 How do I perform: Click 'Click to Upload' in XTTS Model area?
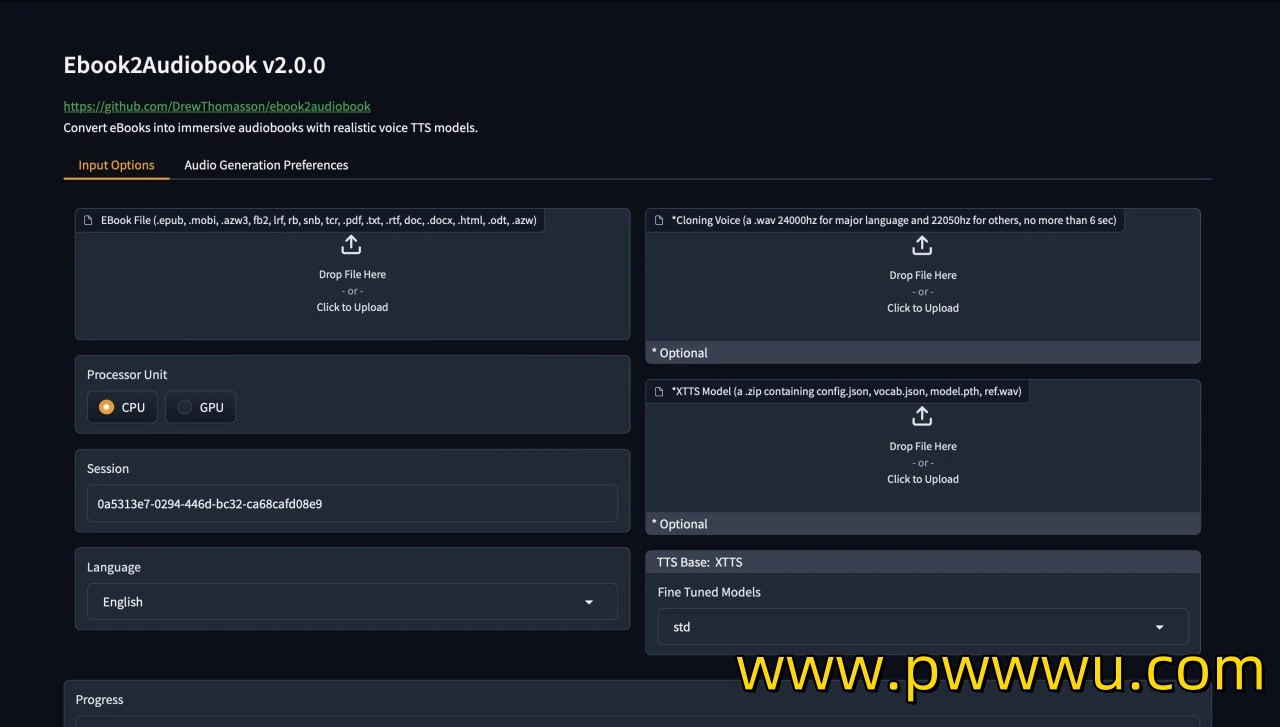point(923,479)
